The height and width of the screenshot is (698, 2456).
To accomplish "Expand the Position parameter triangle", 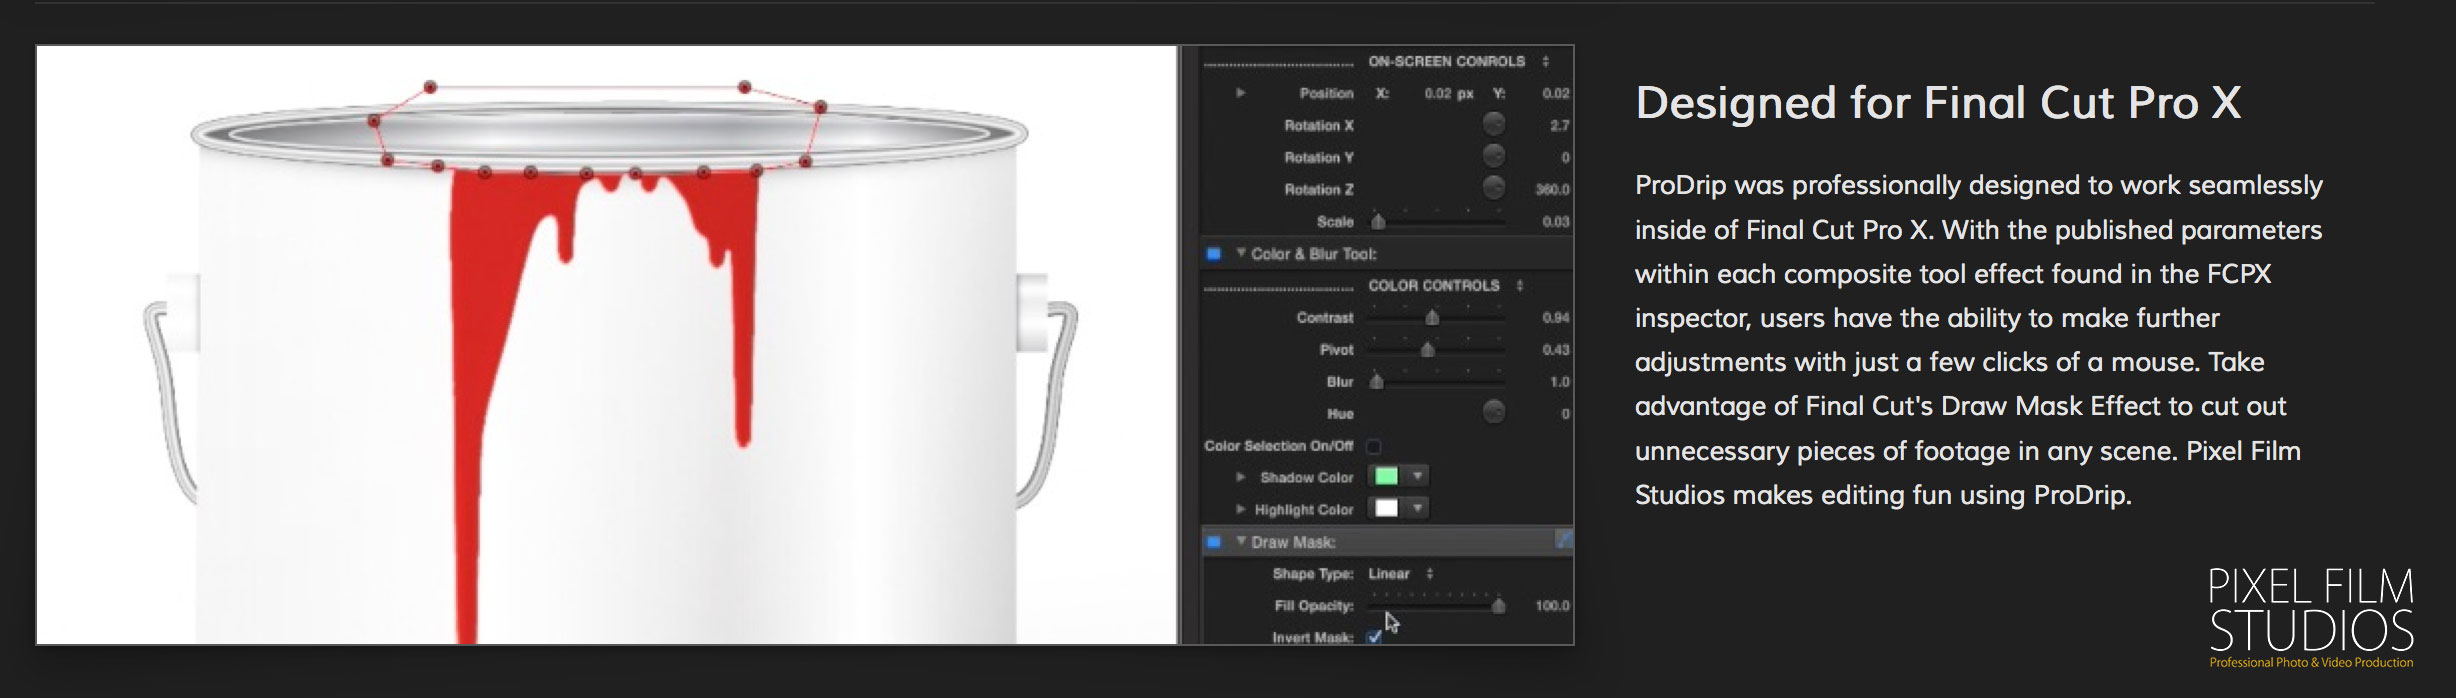I will click(x=1240, y=93).
